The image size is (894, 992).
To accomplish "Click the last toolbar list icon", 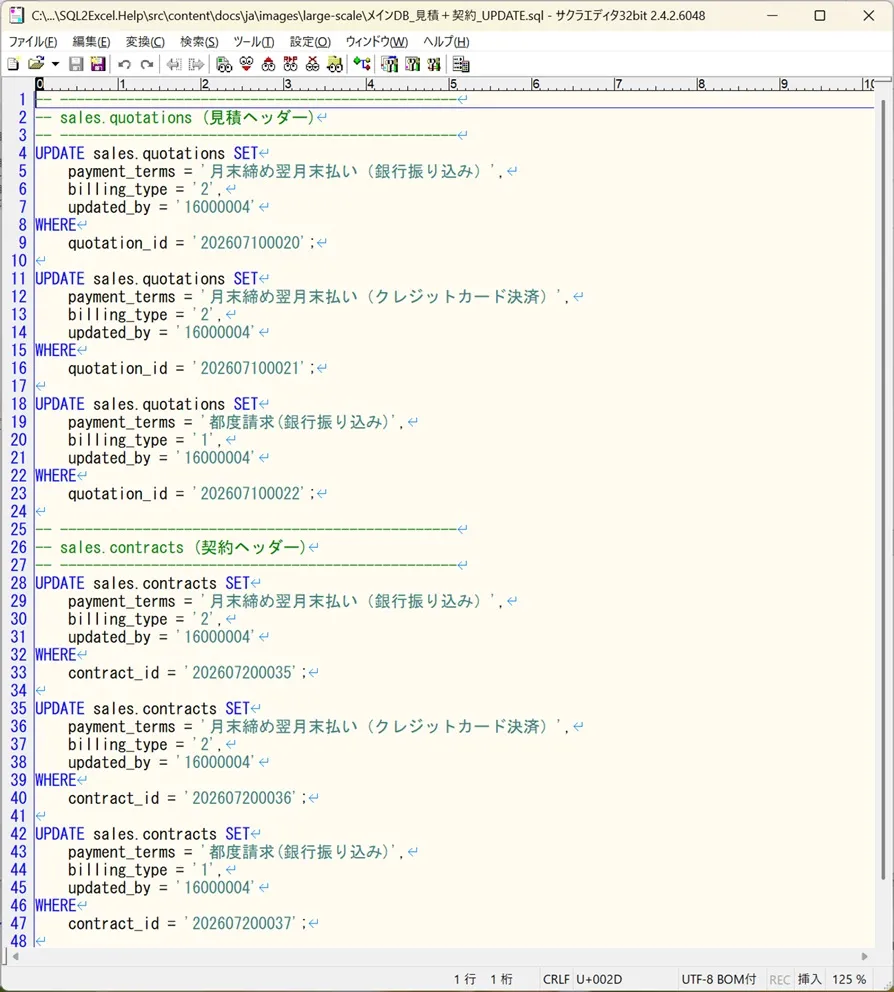I will (461, 64).
